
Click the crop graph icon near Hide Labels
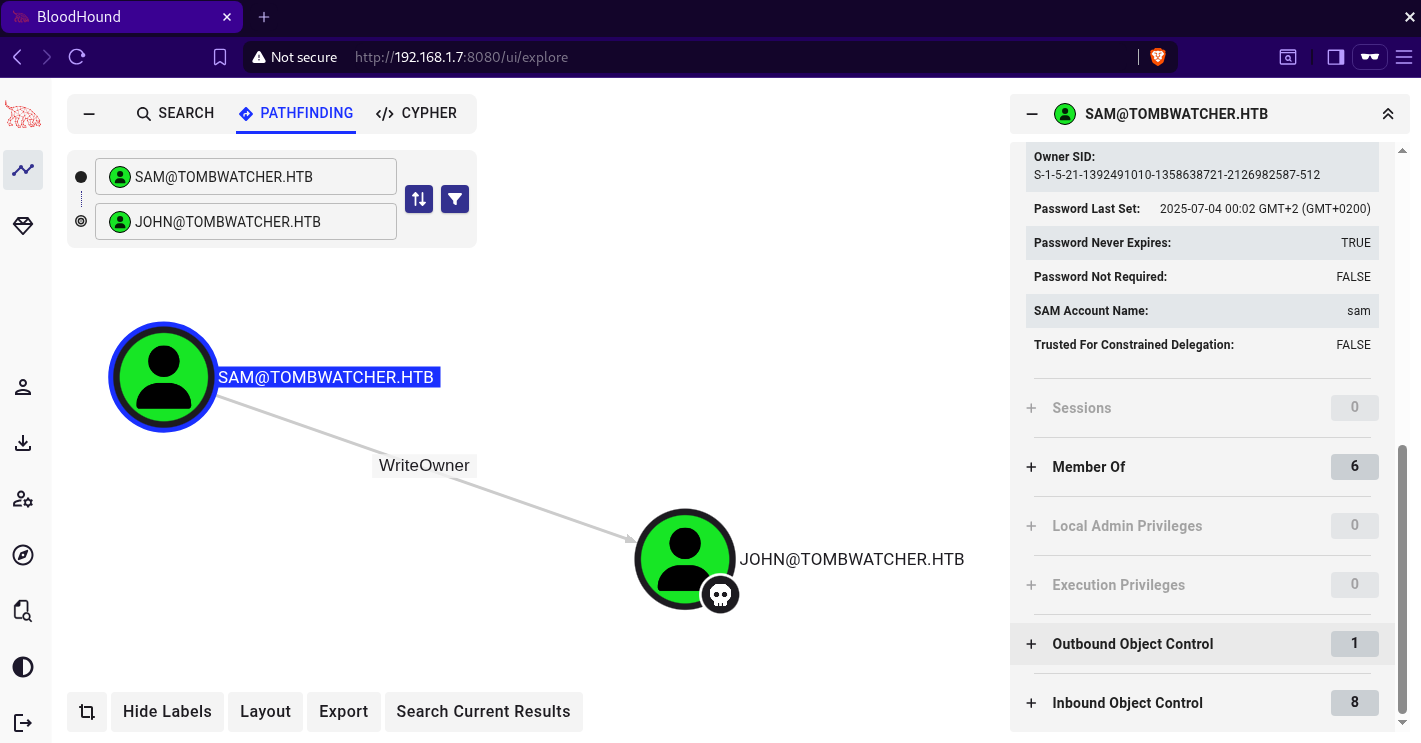[x=87, y=712]
